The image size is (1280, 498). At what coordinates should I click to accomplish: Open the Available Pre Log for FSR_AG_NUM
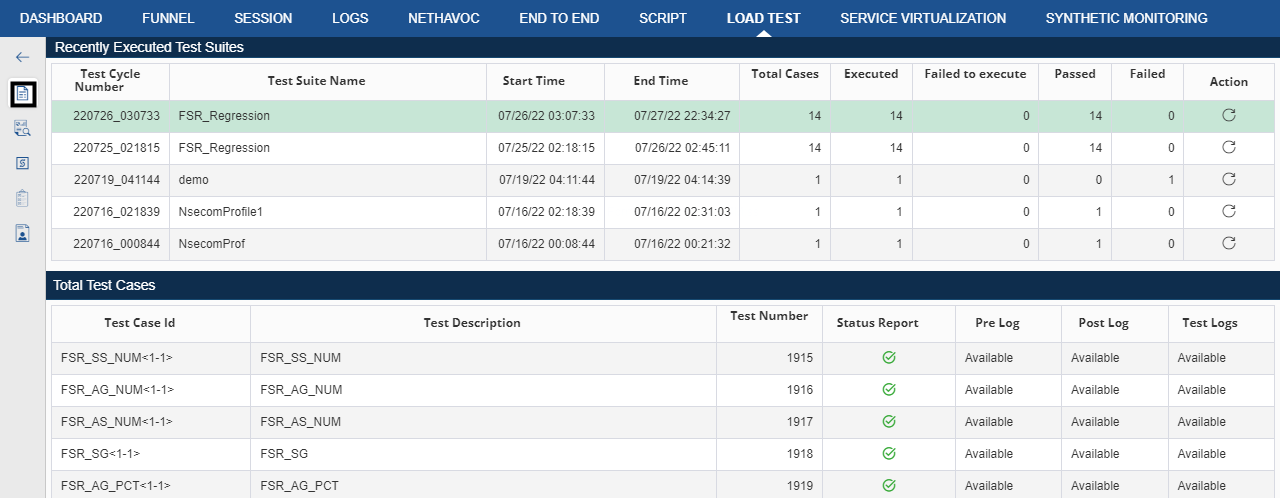[x=989, y=390]
